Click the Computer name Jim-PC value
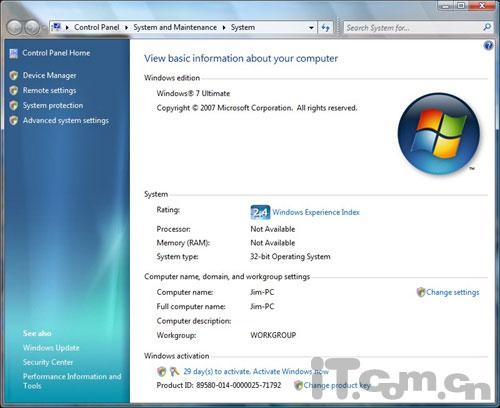Viewport: 500px width, 408px height. (262, 292)
